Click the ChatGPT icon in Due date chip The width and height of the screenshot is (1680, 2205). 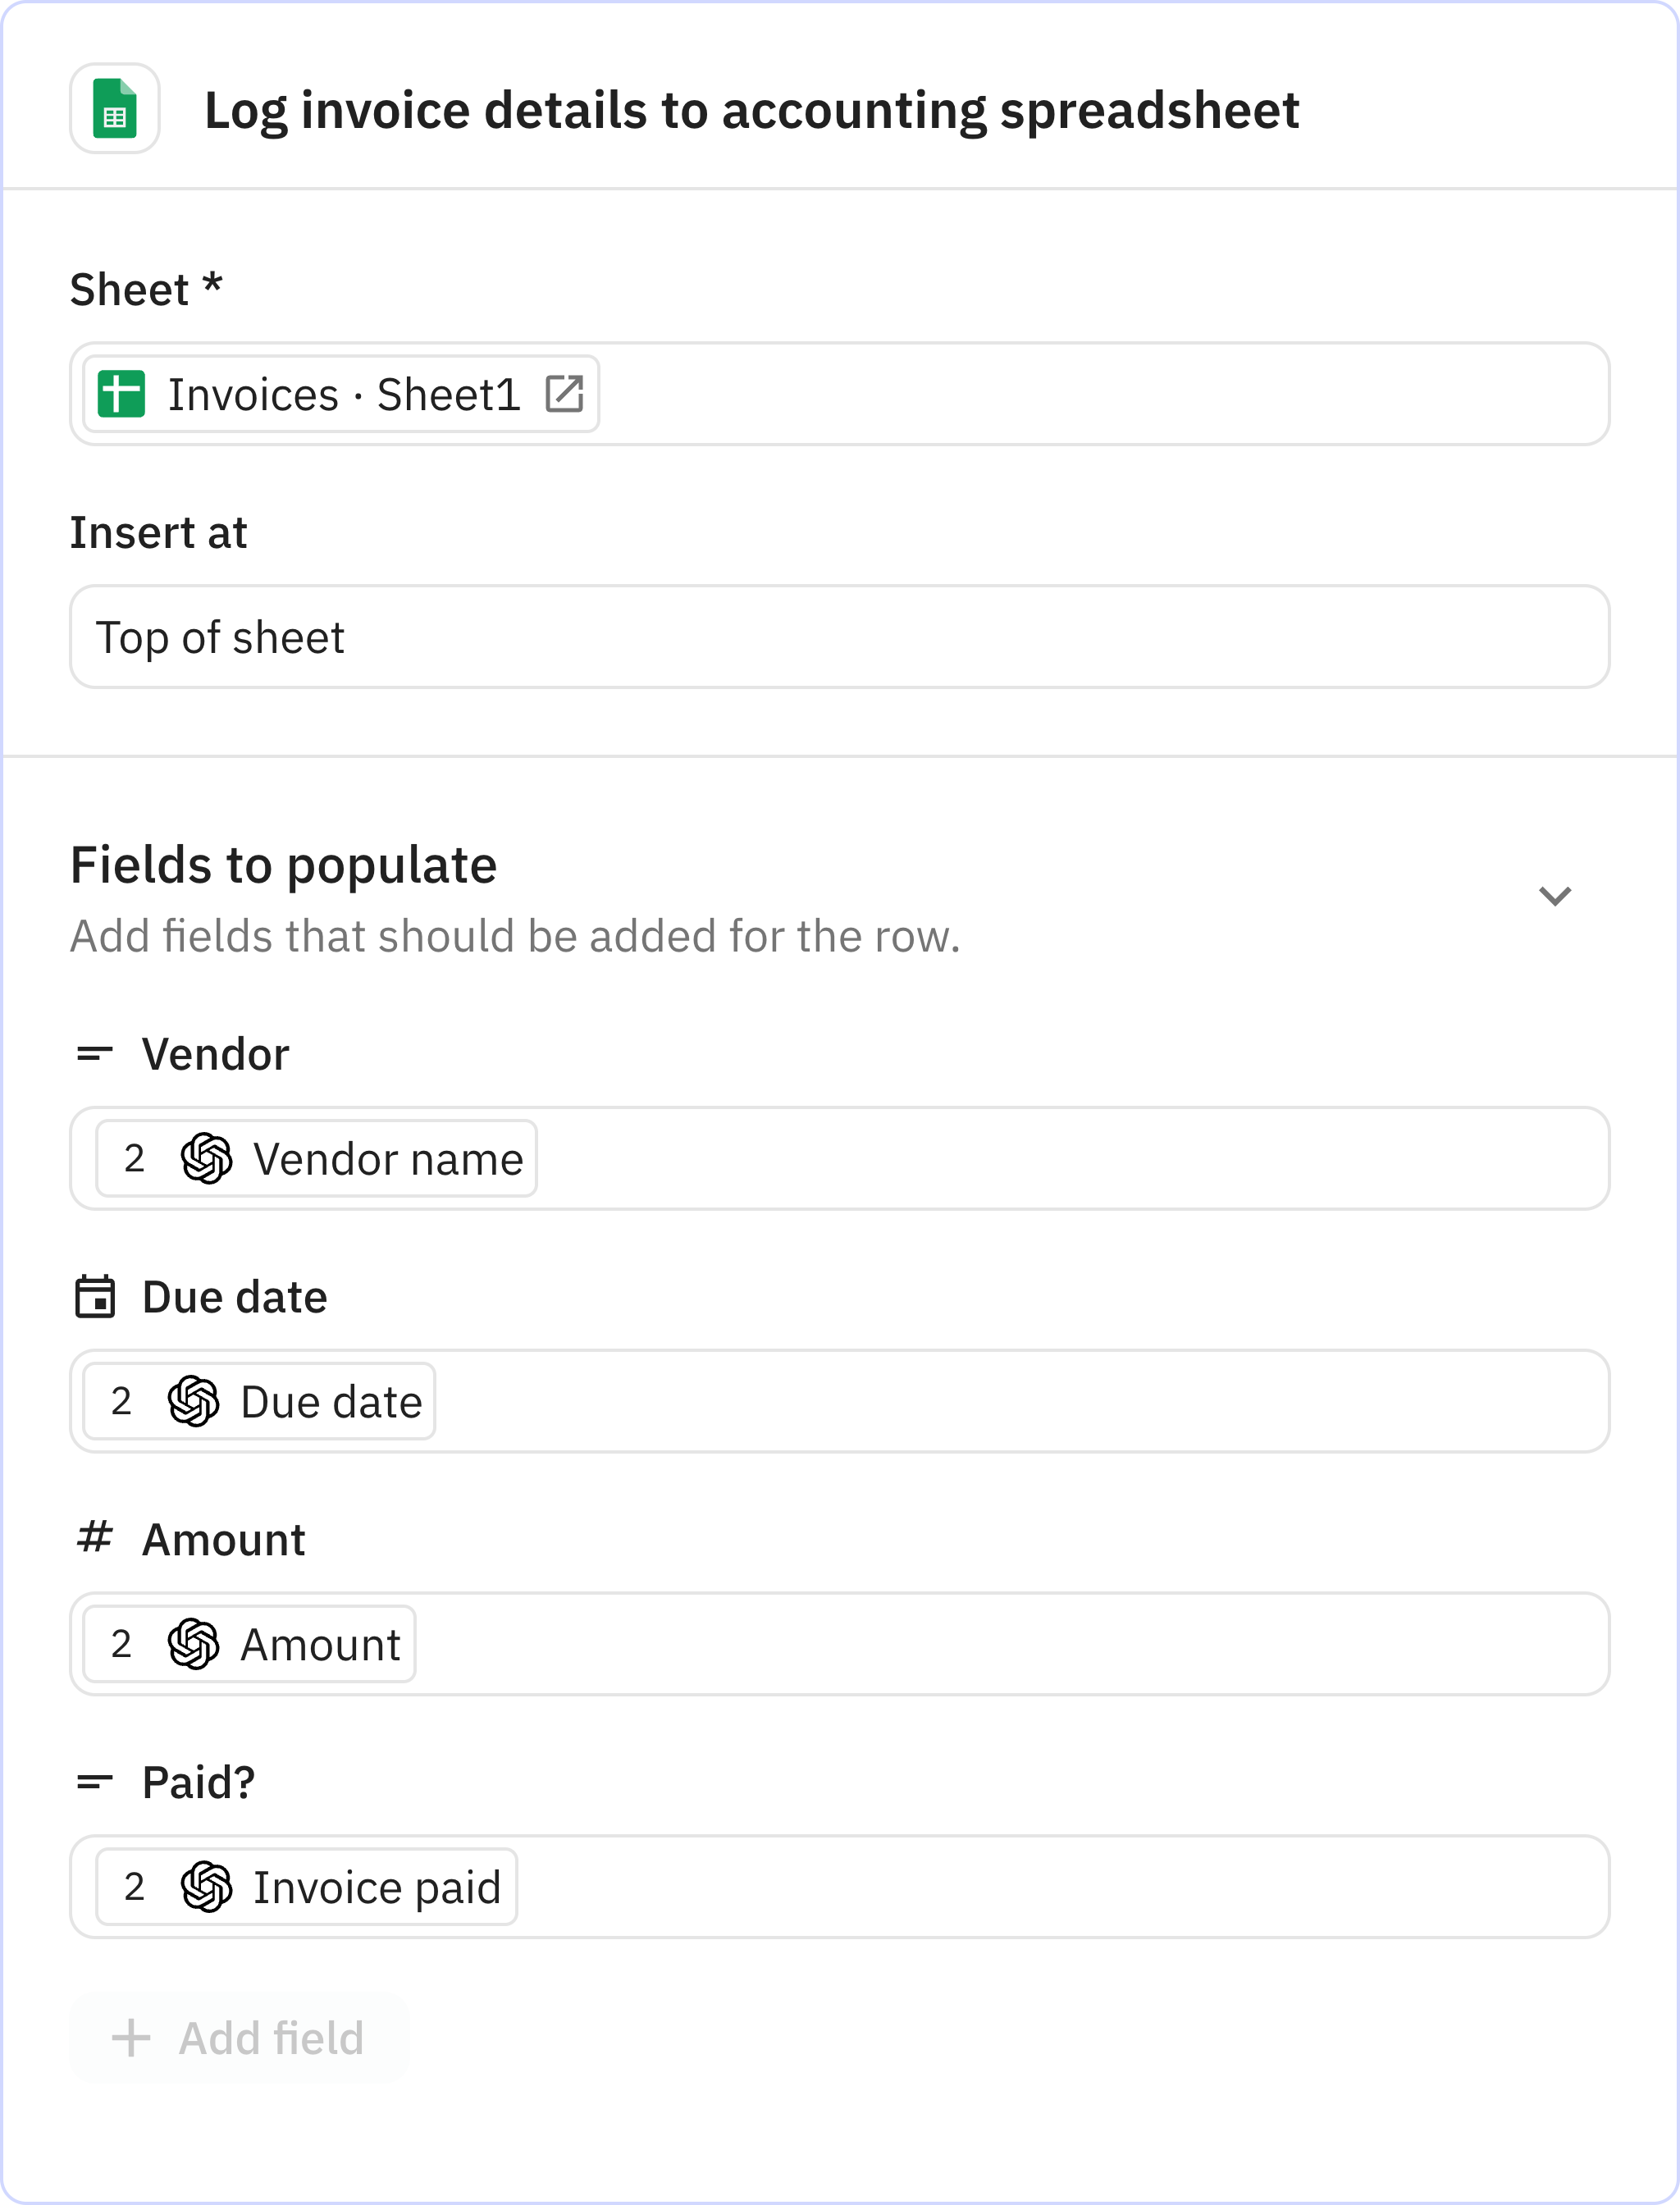(193, 1401)
